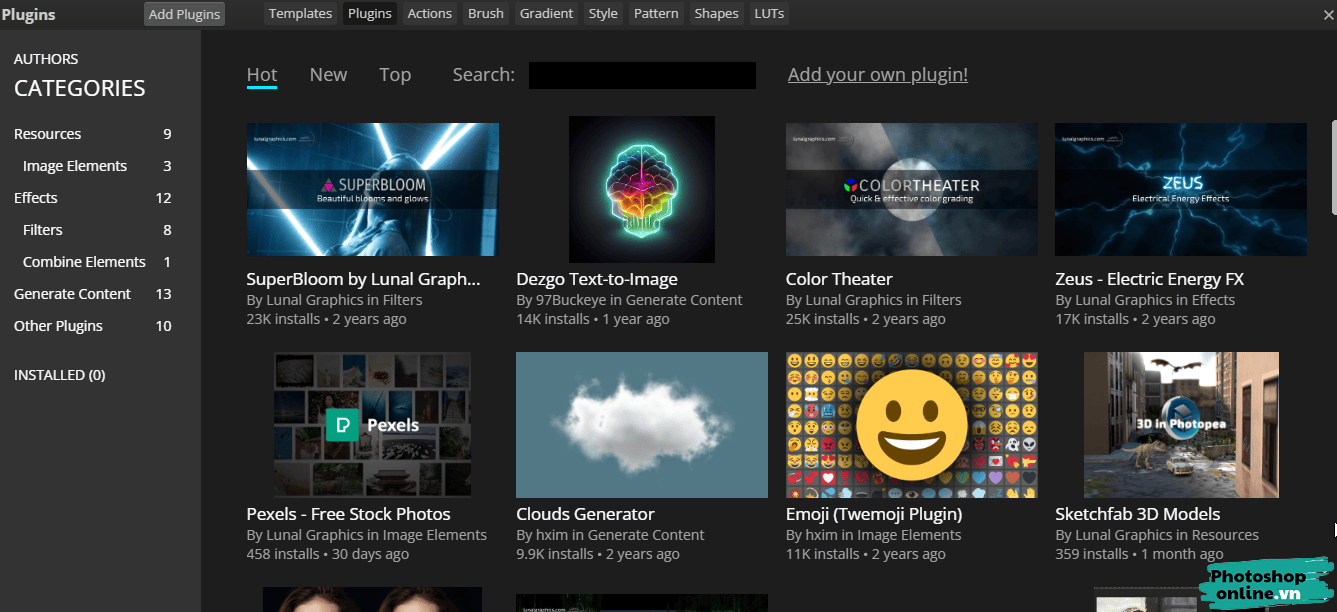Image resolution: width=1337 pixels, height=612 pixels.
Task: Click the Sketchfab 3D Models thumbnail
Action: (1181, 424)
